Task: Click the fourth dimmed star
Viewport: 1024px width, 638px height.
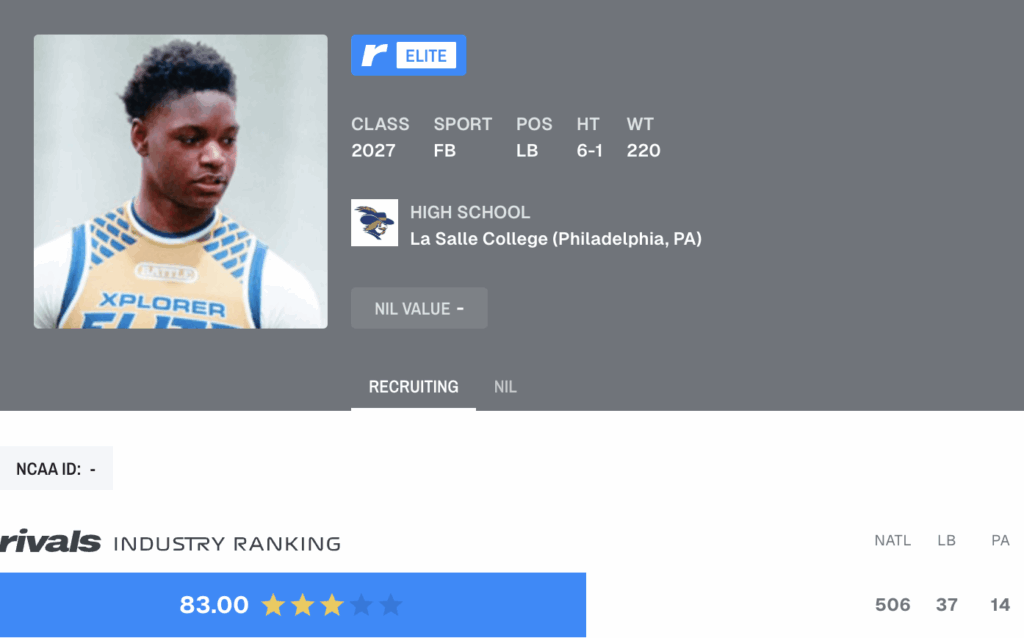Action: click(x=361, y=605)
